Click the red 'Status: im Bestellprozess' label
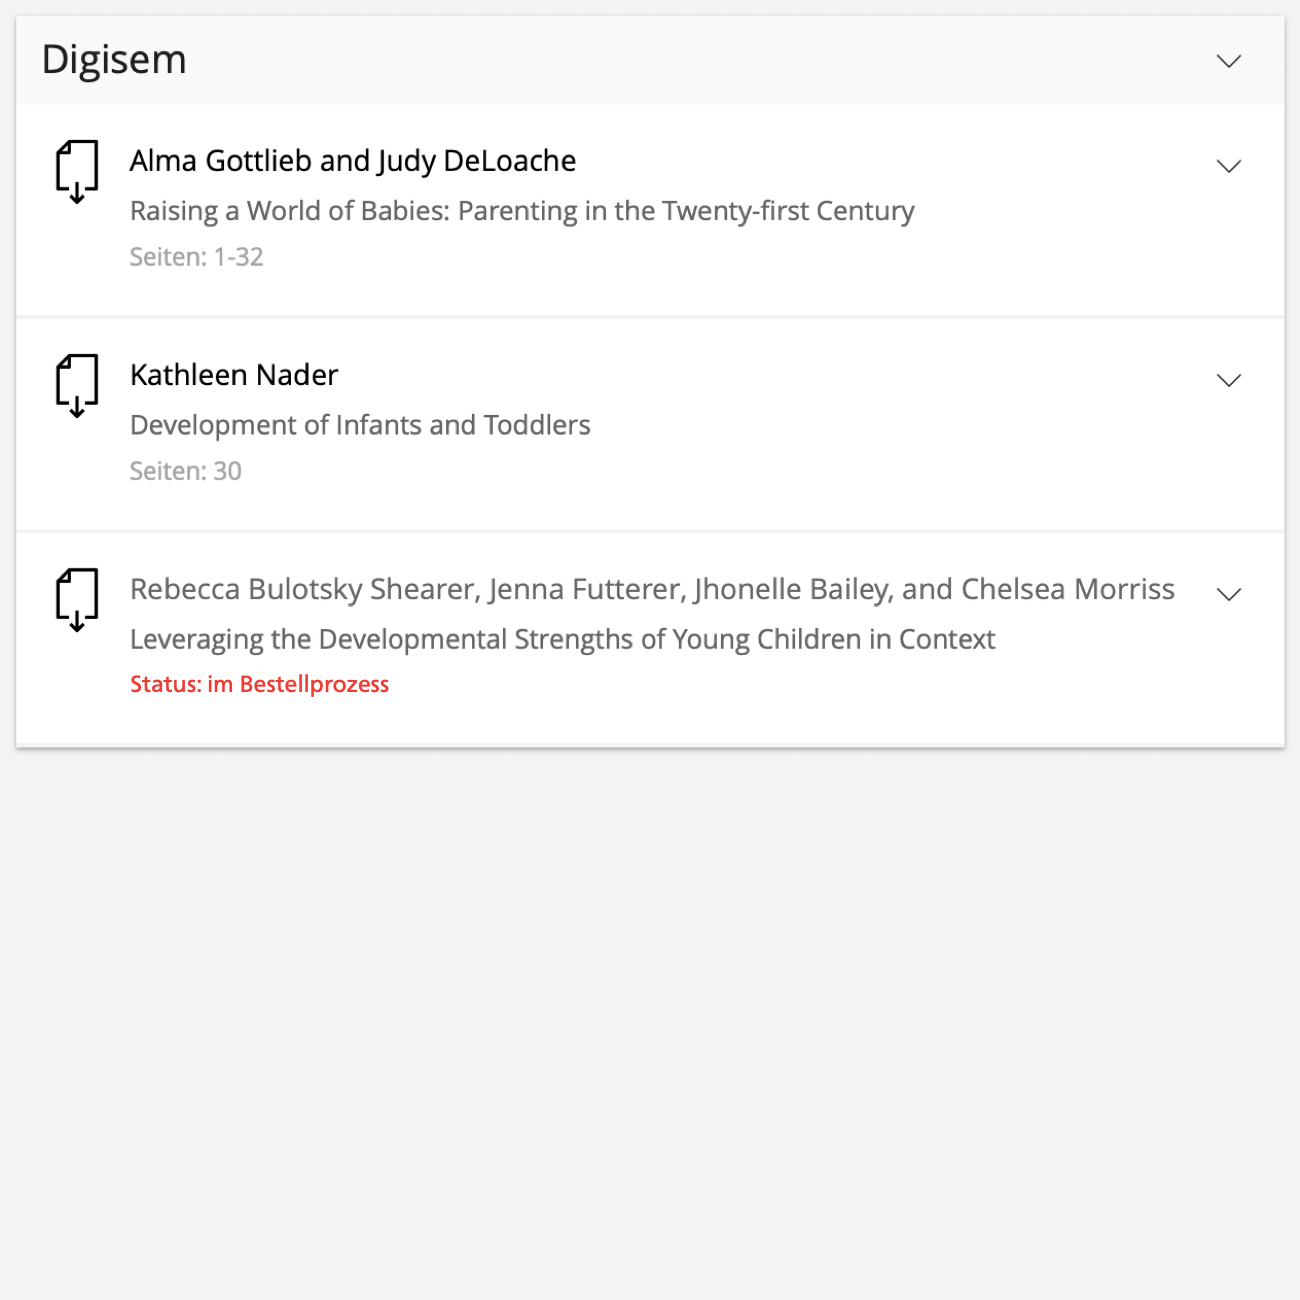The image size is (1300, 1300). point(259,684)
